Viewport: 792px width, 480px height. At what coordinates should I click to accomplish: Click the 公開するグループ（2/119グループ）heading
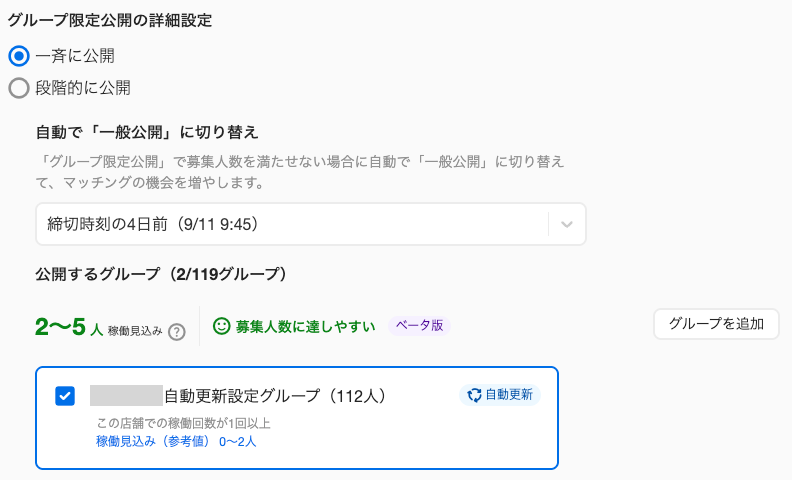click(x=161, y=274)
